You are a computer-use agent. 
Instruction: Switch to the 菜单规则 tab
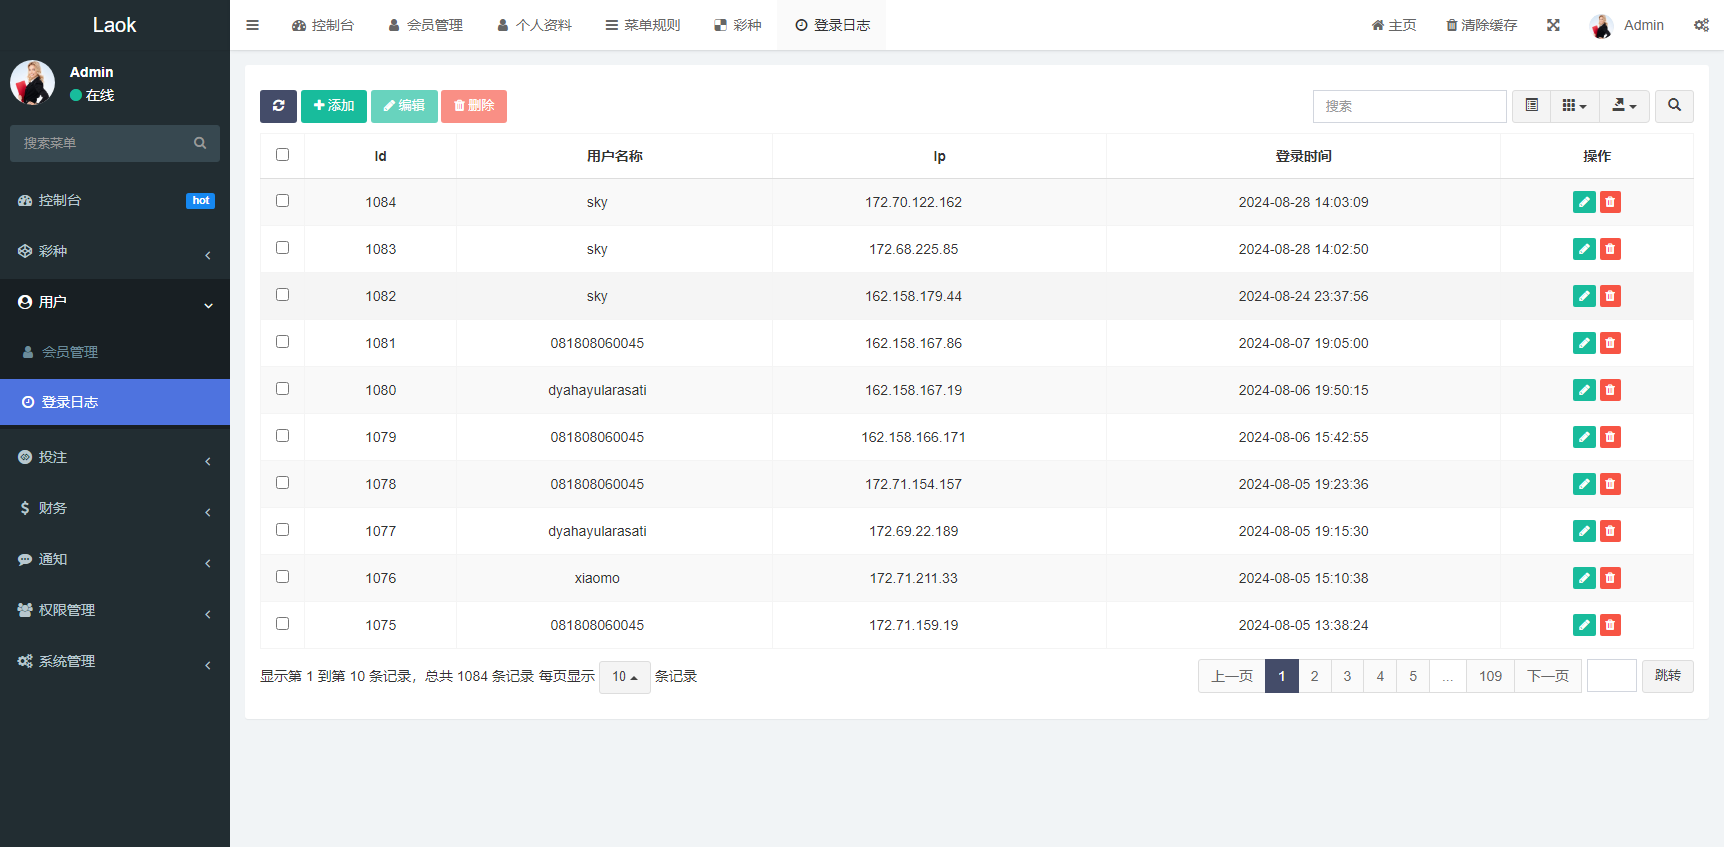click(x=643, y=25)
